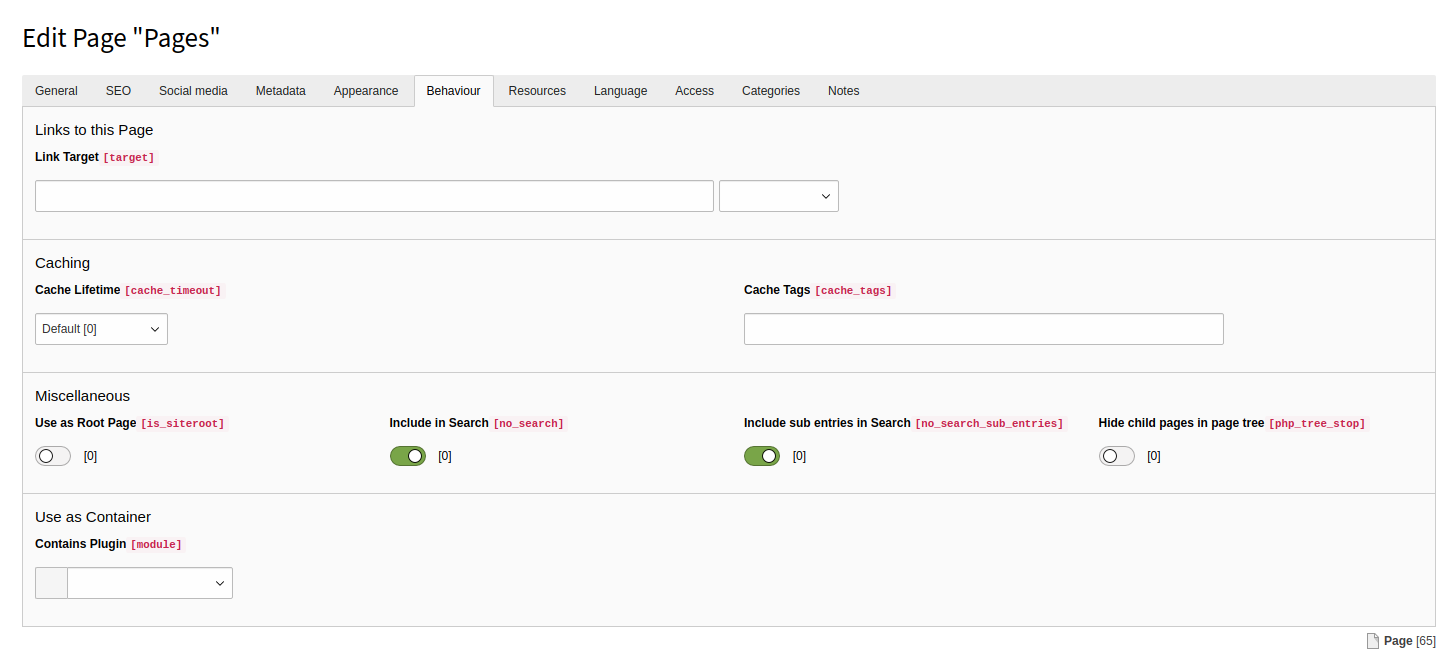This screenshot has height=657, width=1454.
Task: Open the Cache Lifetime dropdown
Action: (100, 328)
